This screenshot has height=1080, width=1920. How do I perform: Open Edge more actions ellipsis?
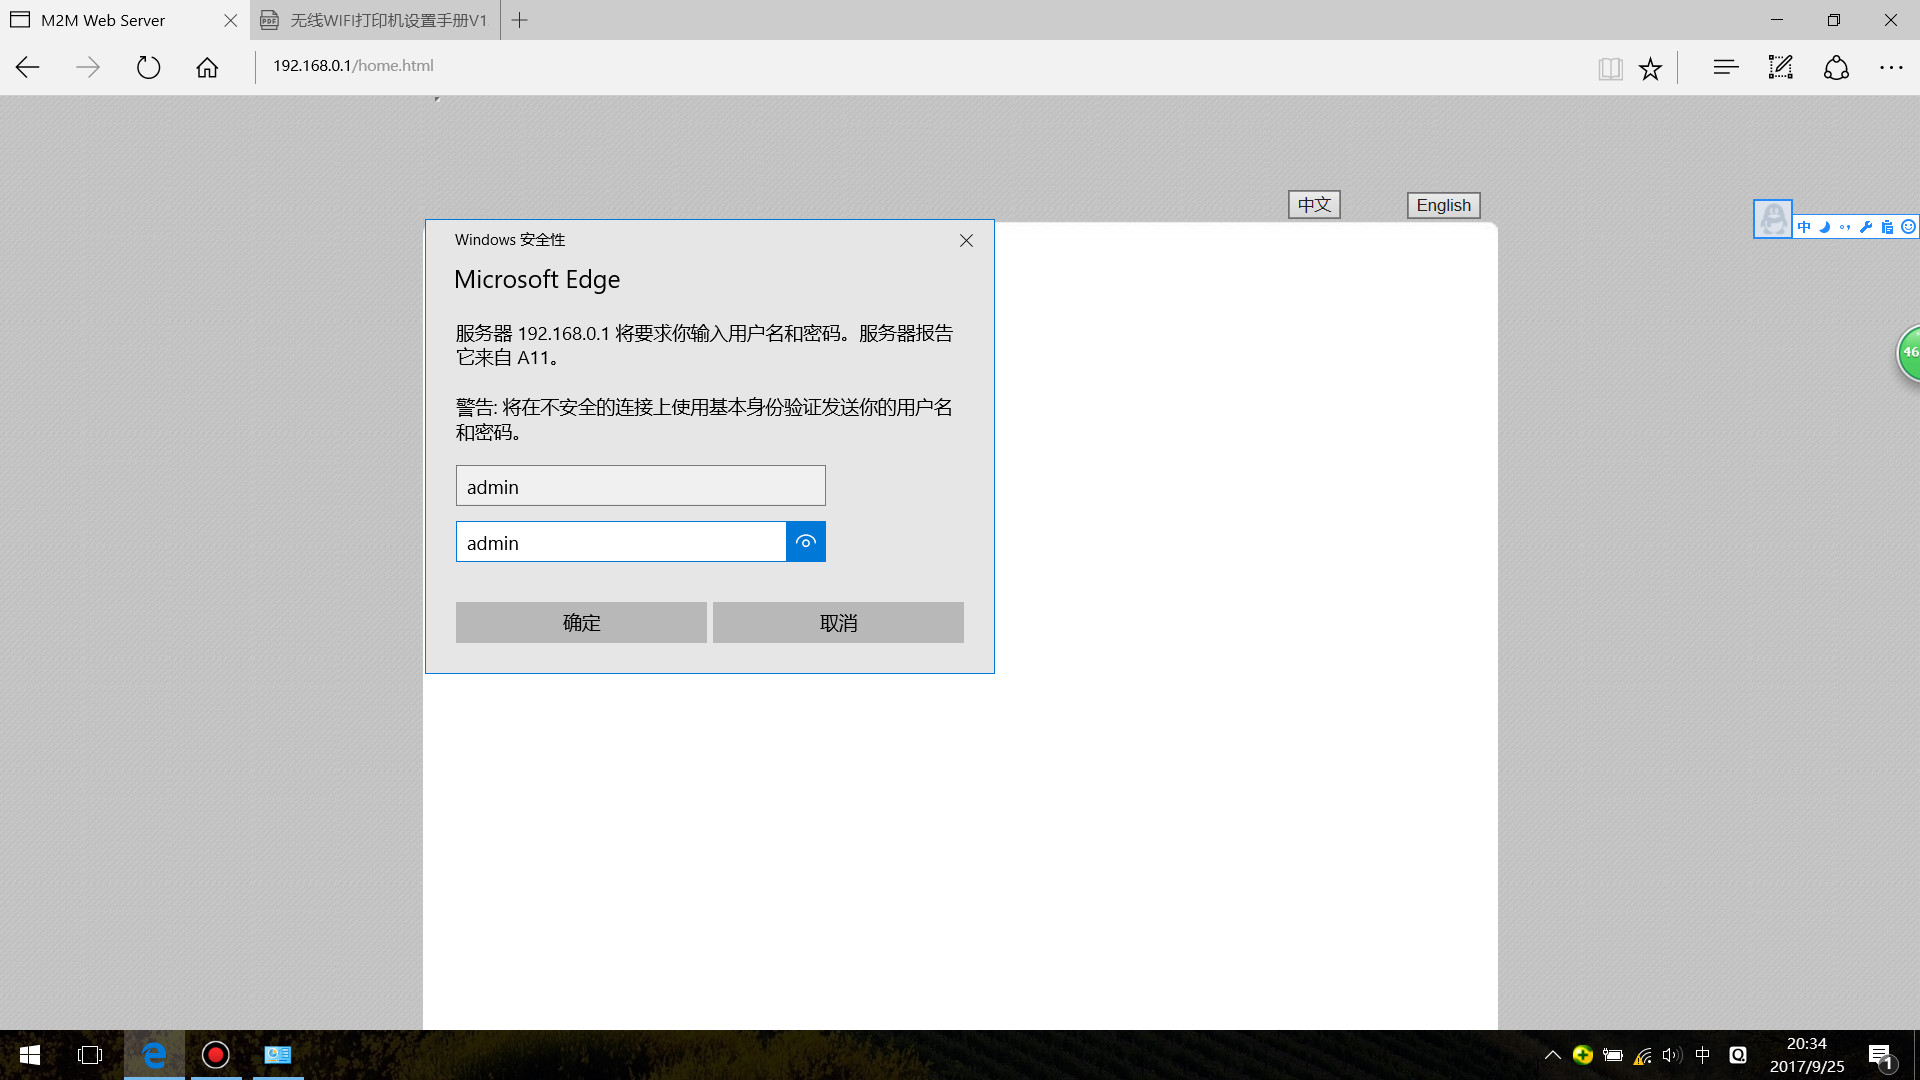tap(1890, 67)
